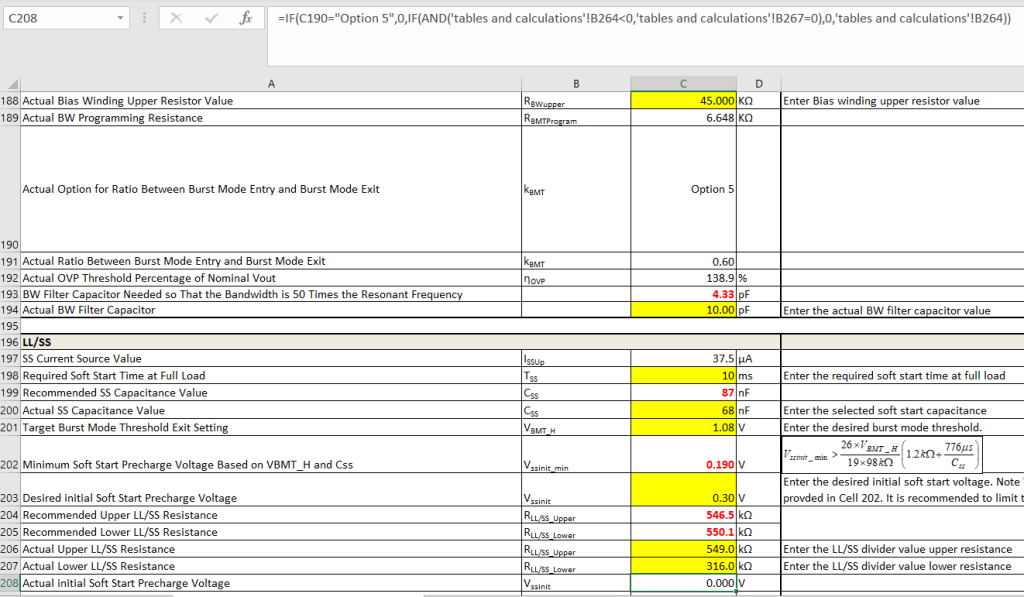Click the Cancel X icon in formula bar

pyautogui.click(x=176, y=18)
